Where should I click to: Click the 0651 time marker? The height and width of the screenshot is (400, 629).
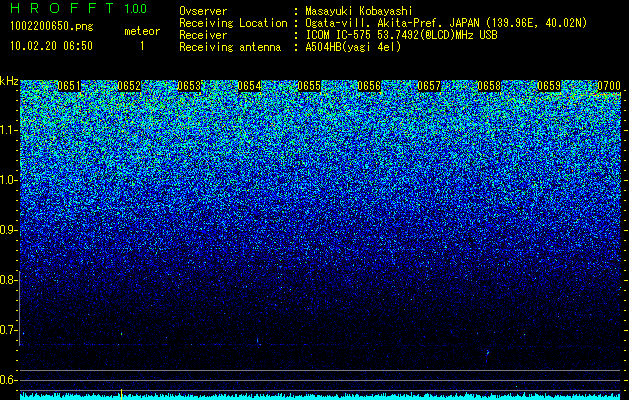click(x=69, y=86)
